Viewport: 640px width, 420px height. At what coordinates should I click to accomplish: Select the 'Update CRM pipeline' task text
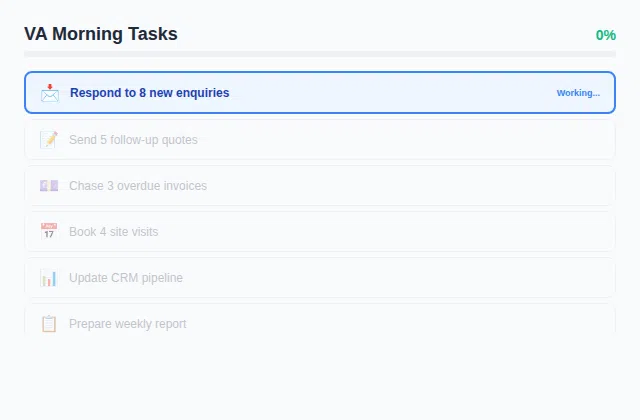tap(126, 278)
